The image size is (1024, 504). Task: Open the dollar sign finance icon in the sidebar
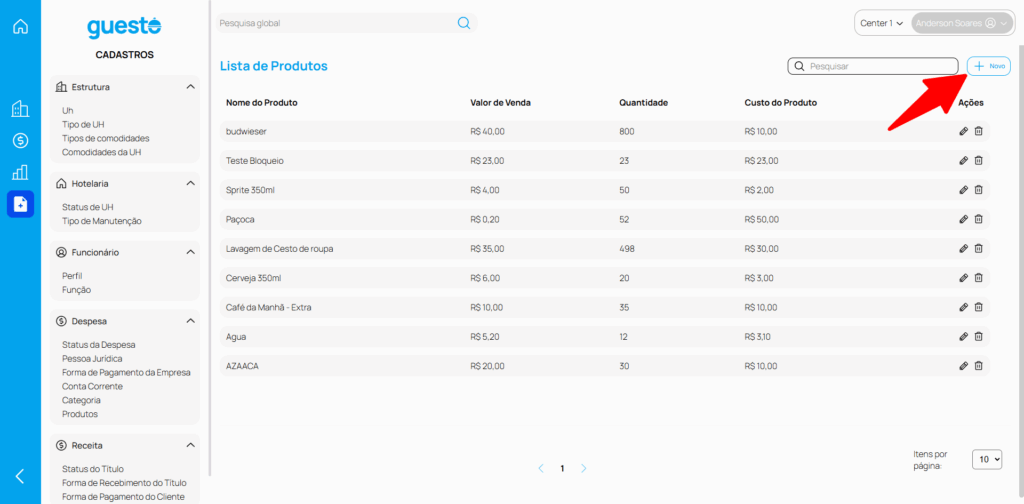coord(20,140)
